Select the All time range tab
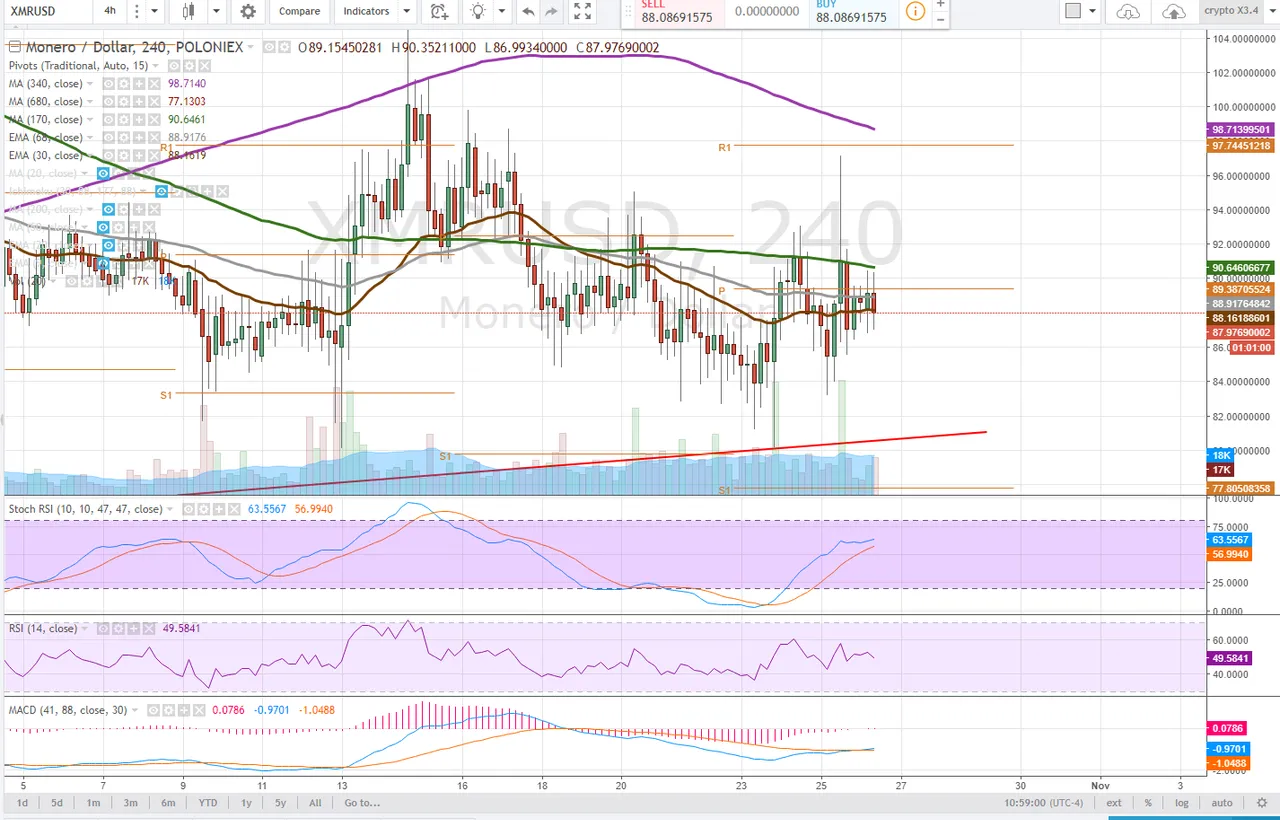1280x820 pixels. coord(315,802)
